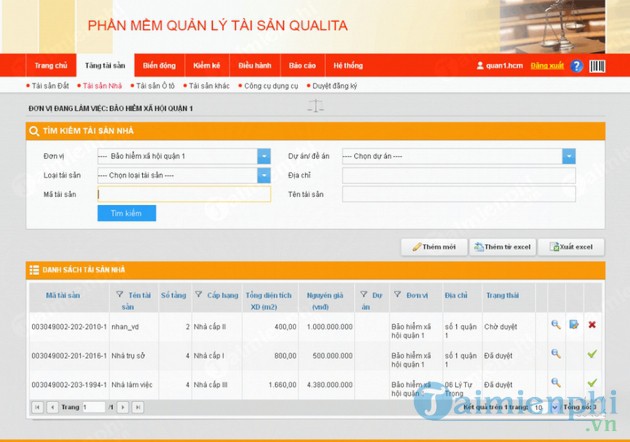The image size is (630, 442).
Task: Click the Đăng xuất logout link
Action: click(x=547, y=65)
